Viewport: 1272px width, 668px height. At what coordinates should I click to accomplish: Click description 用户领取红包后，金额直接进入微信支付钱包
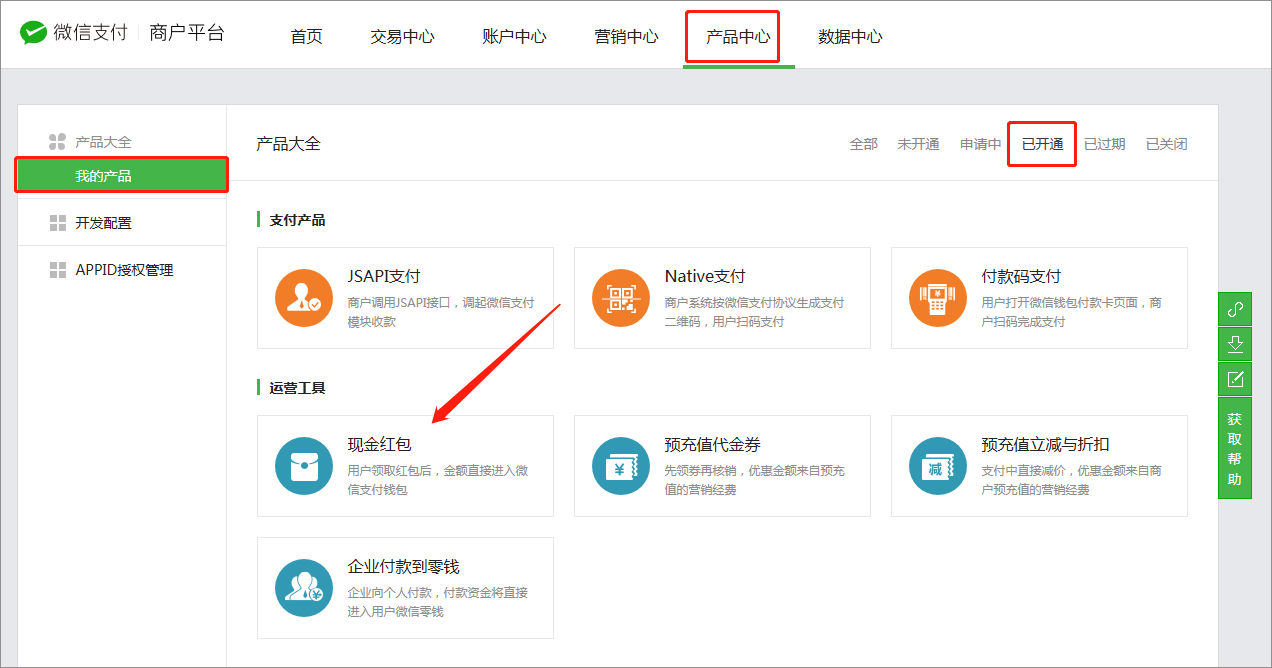point(437,480)
